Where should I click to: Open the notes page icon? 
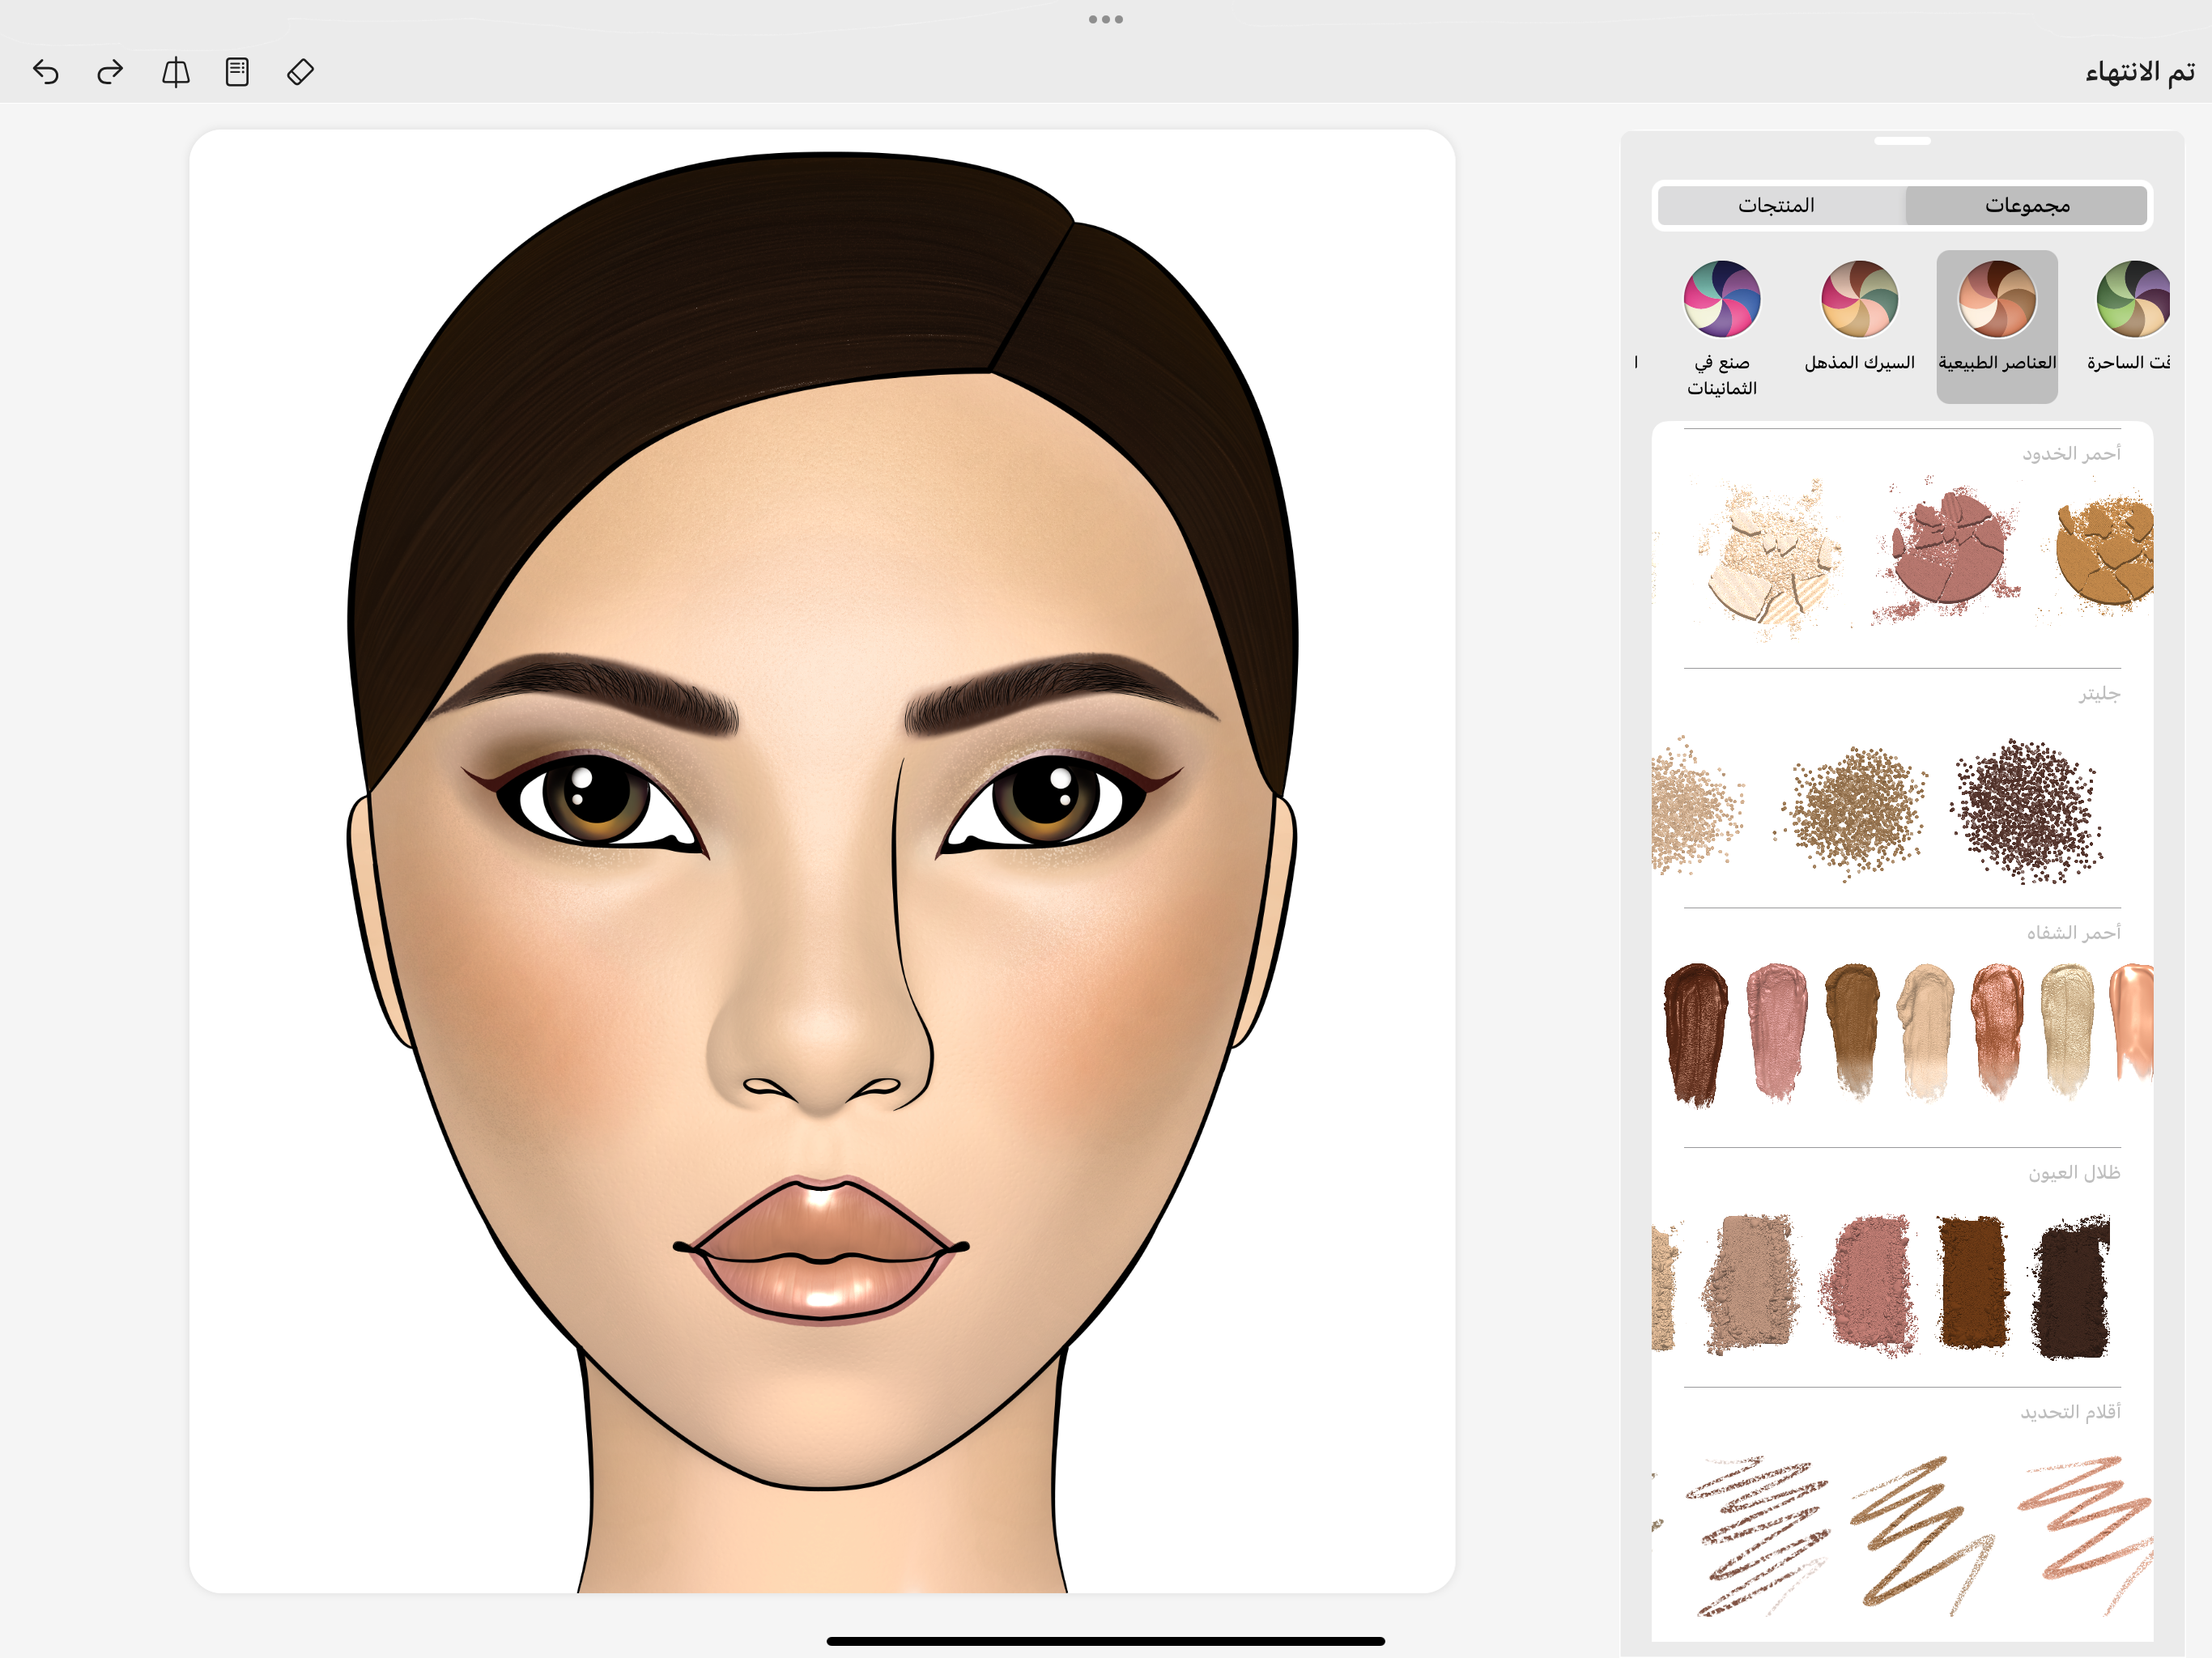click(x=237, y=72)
